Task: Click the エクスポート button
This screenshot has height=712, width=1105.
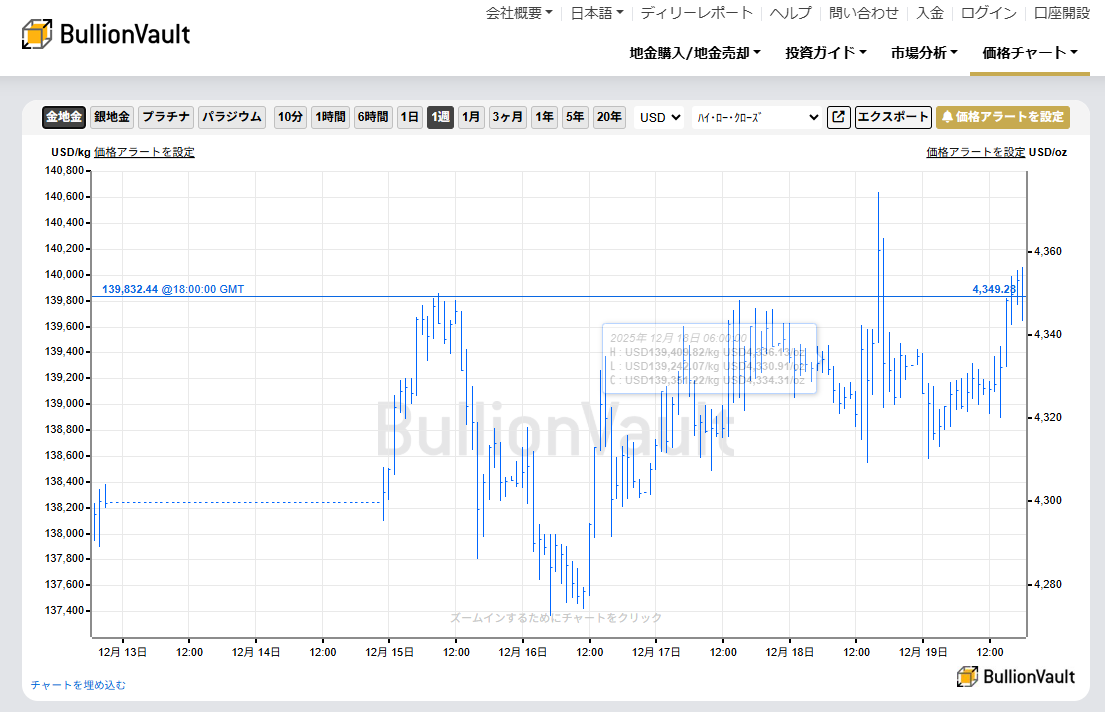Action: (893, 117)
